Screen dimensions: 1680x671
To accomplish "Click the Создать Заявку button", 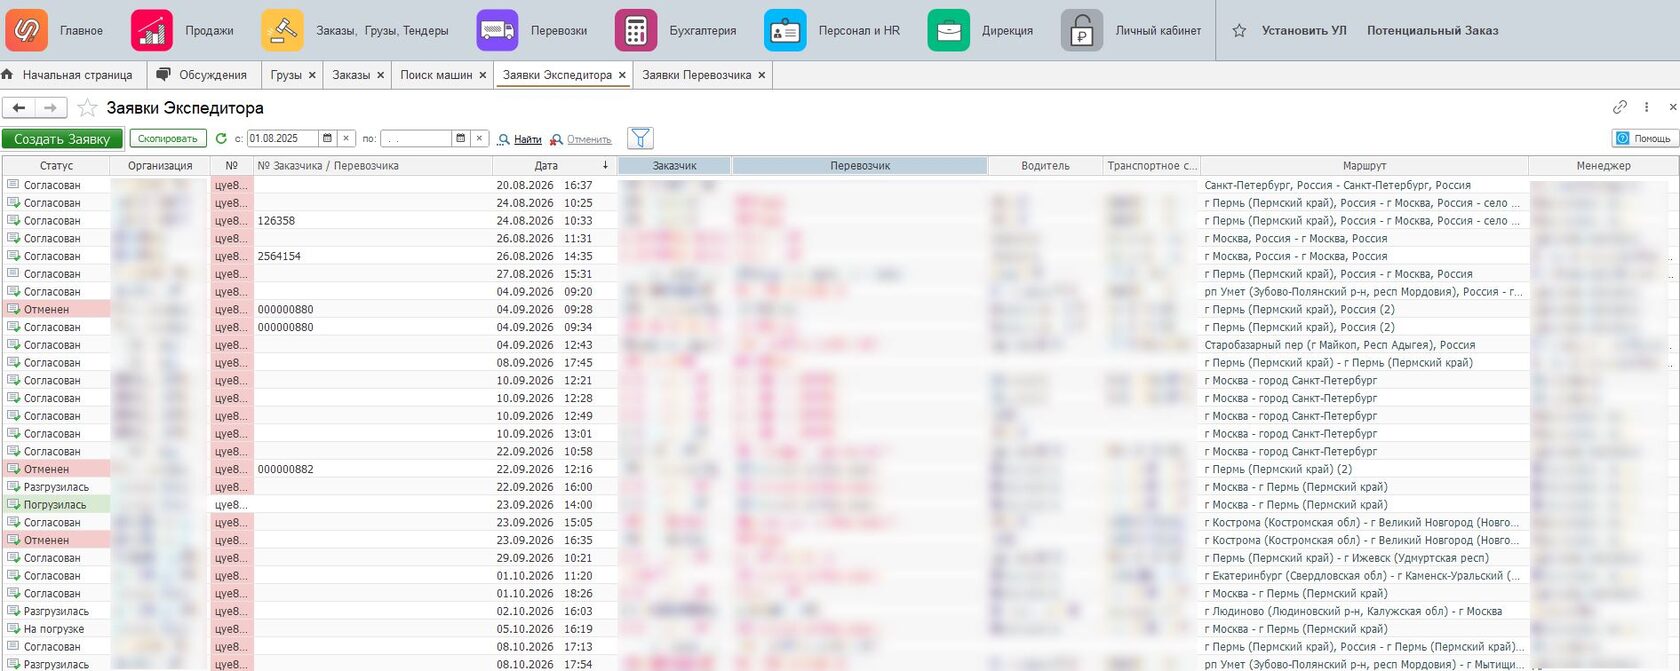I will 62,139.
